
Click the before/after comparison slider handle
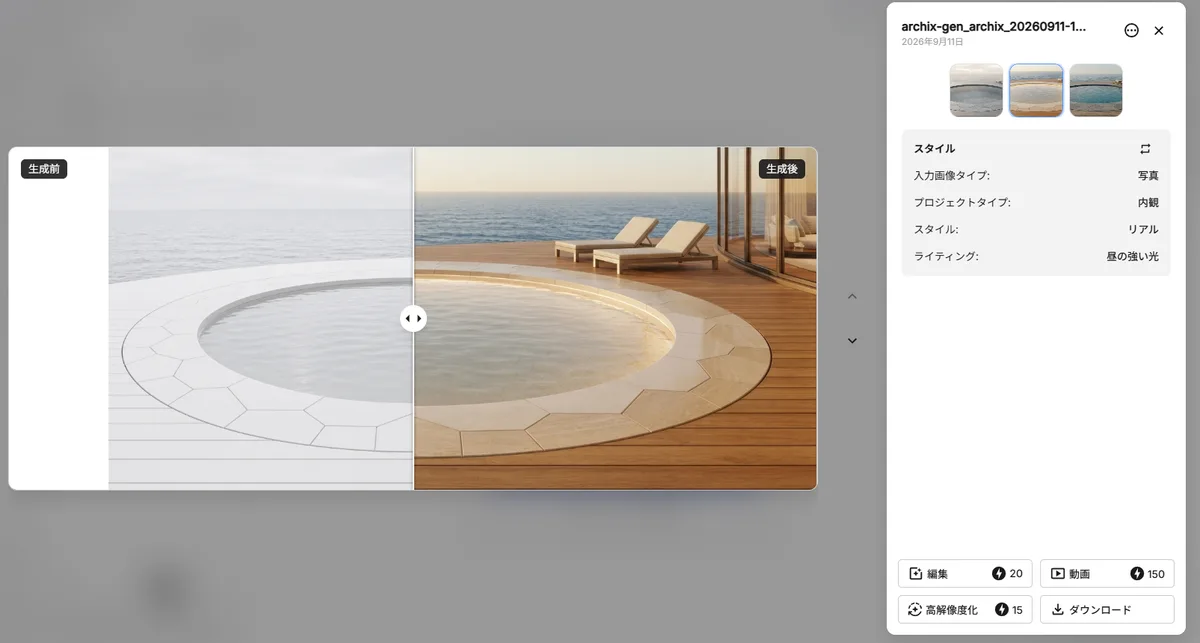(x=413, y=318)
